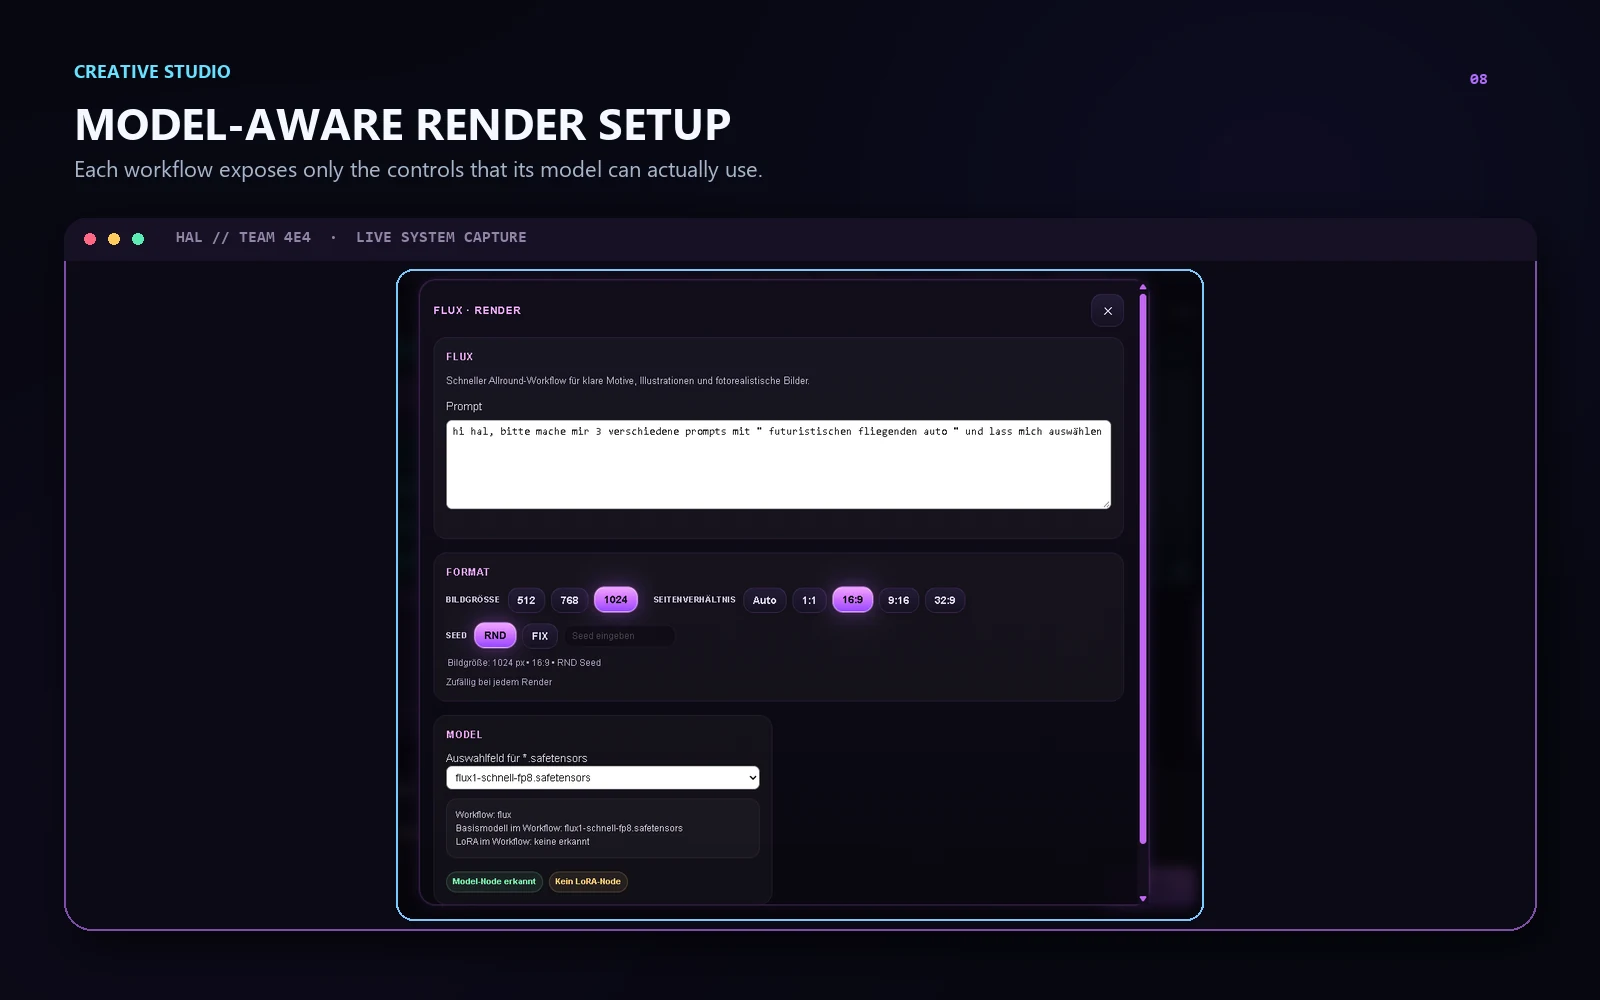The height and width of the screenshot is (1000, 1600).
Task: Click the yellow window dot
Action: click(114, 239)
